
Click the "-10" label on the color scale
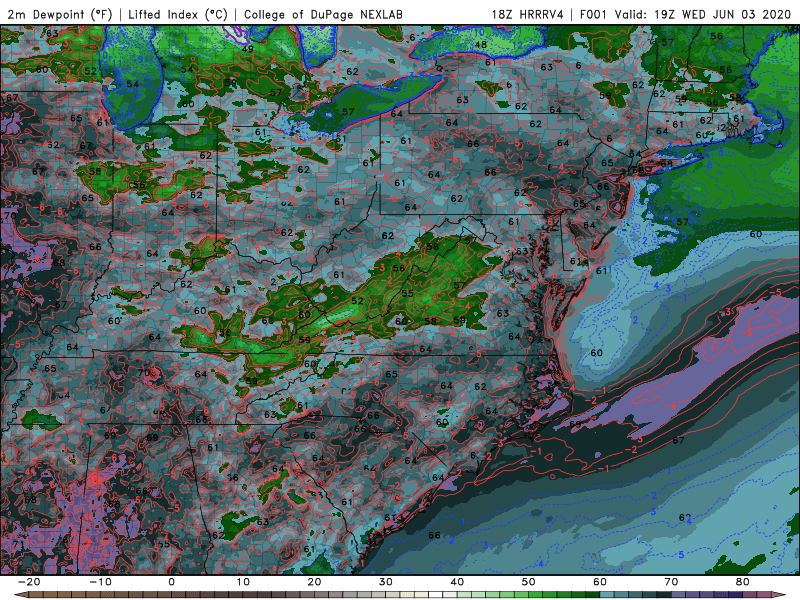(x=100, y=582)
